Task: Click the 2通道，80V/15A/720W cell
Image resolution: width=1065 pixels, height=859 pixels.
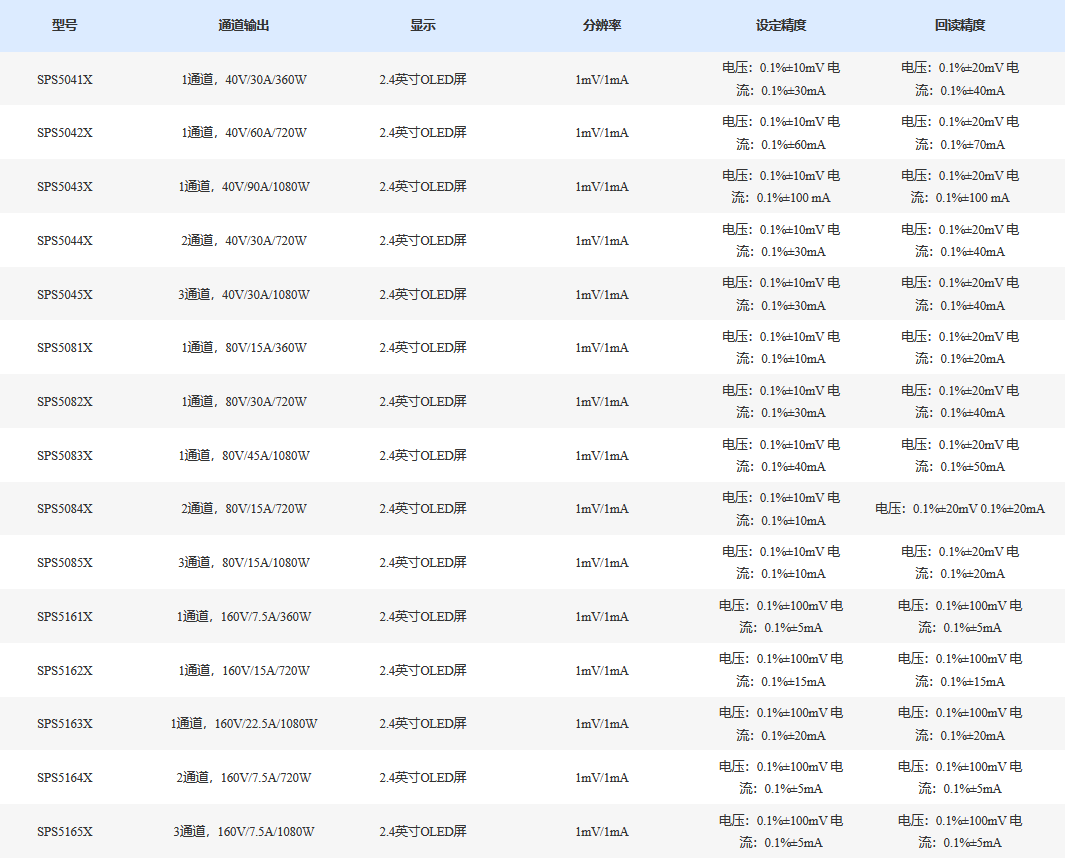Action: tap(244, 509)
